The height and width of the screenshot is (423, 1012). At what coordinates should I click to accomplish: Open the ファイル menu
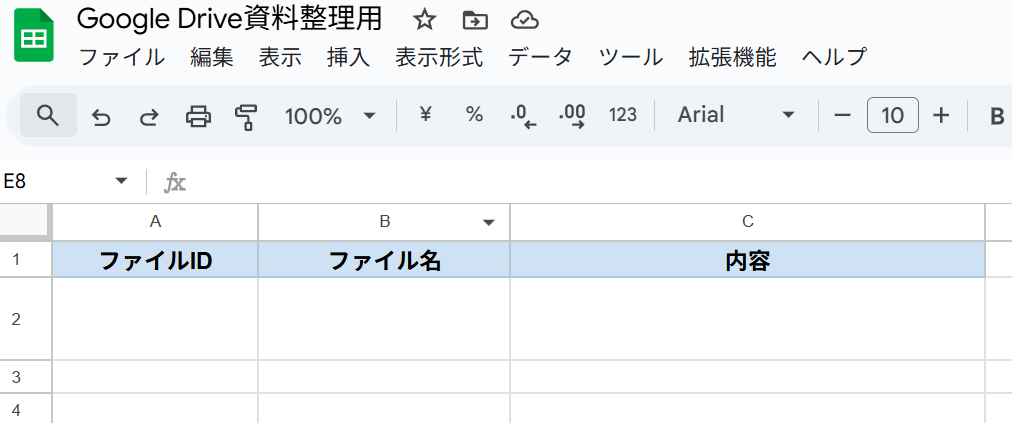coord(122,57)
